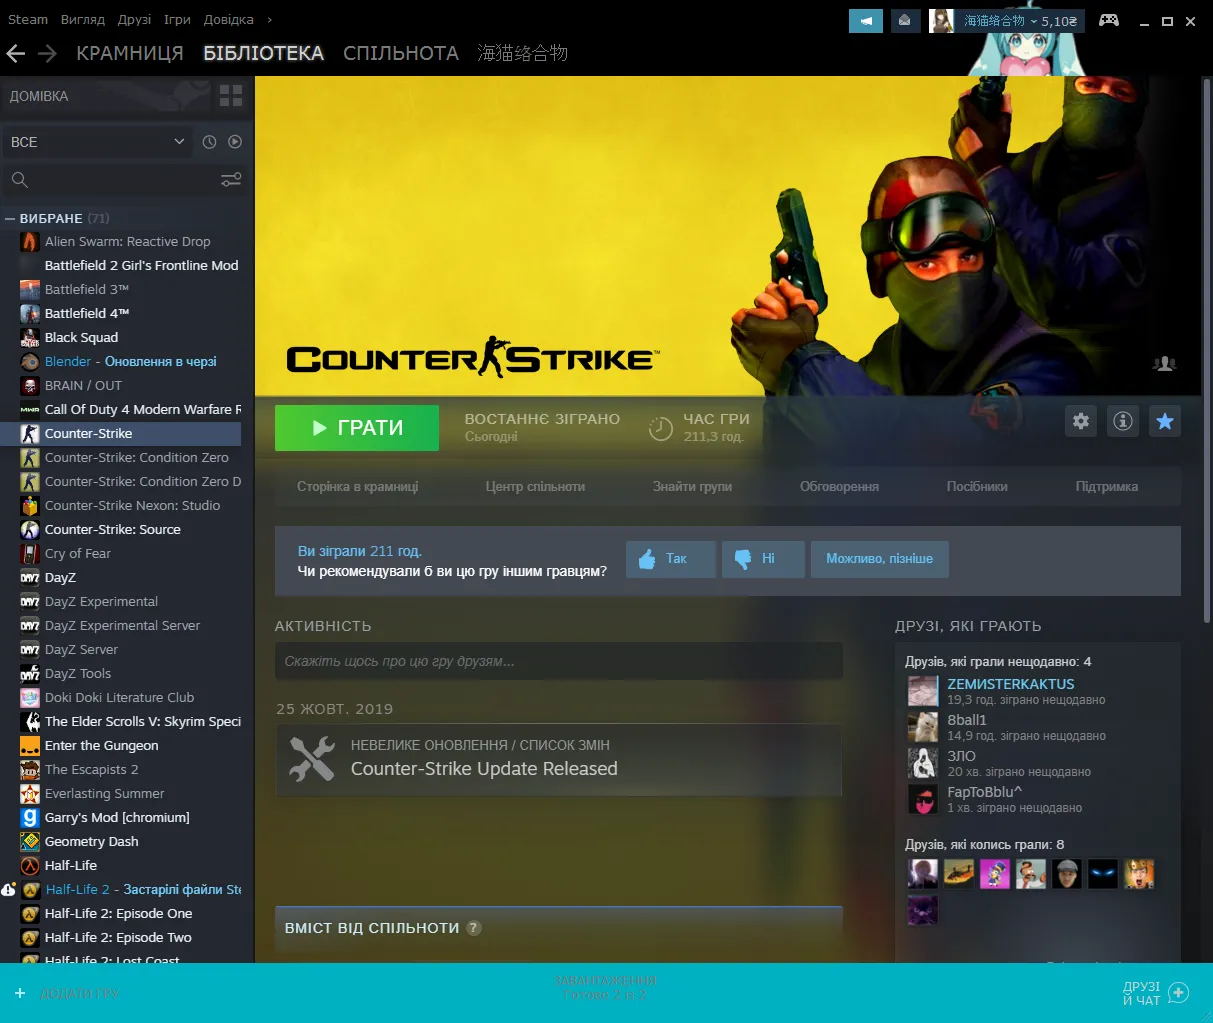This screenshot has width=1213, height=1023.
Task: Open Counter-Strike settings gear
Action: (x=1081, y=421)
